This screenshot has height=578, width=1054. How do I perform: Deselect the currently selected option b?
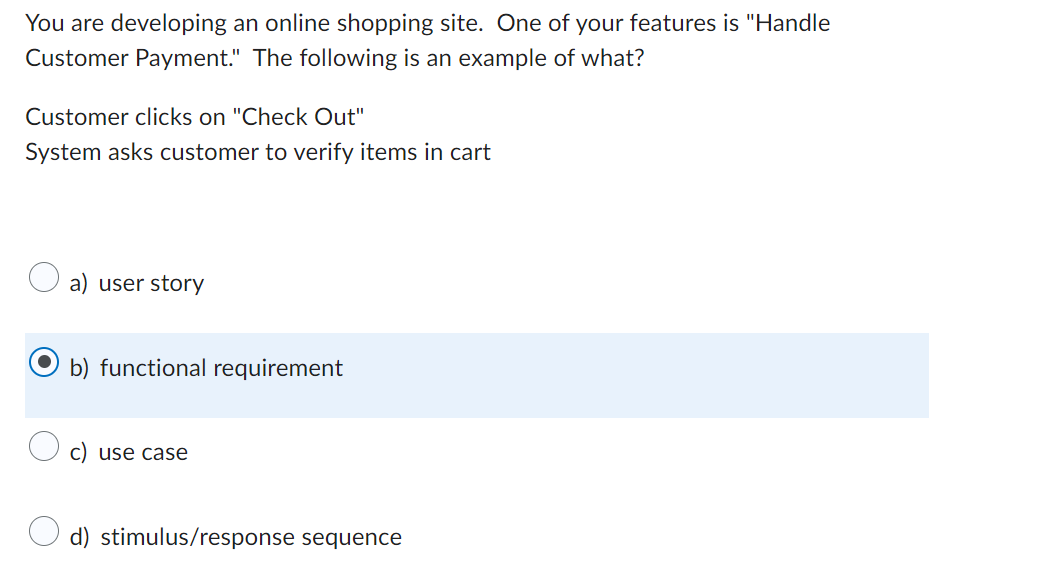43,362
